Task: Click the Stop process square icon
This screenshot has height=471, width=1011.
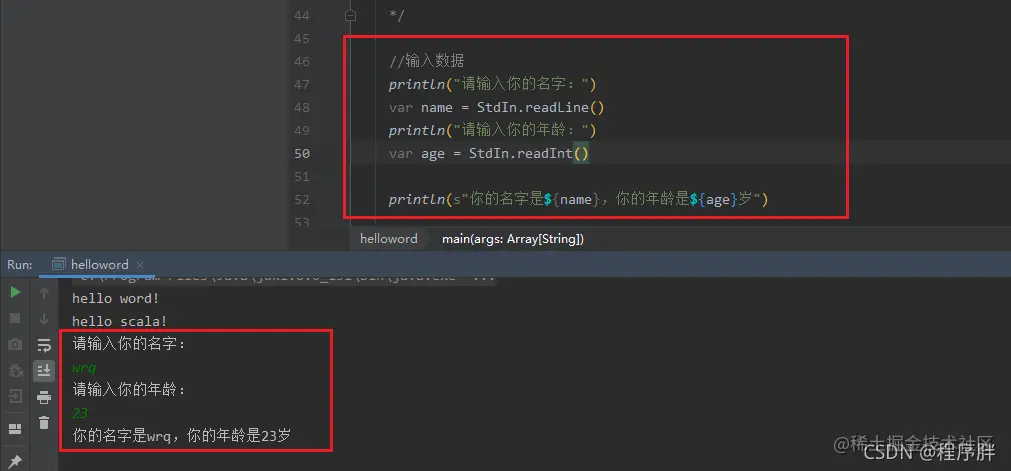Action: point(15,318)
